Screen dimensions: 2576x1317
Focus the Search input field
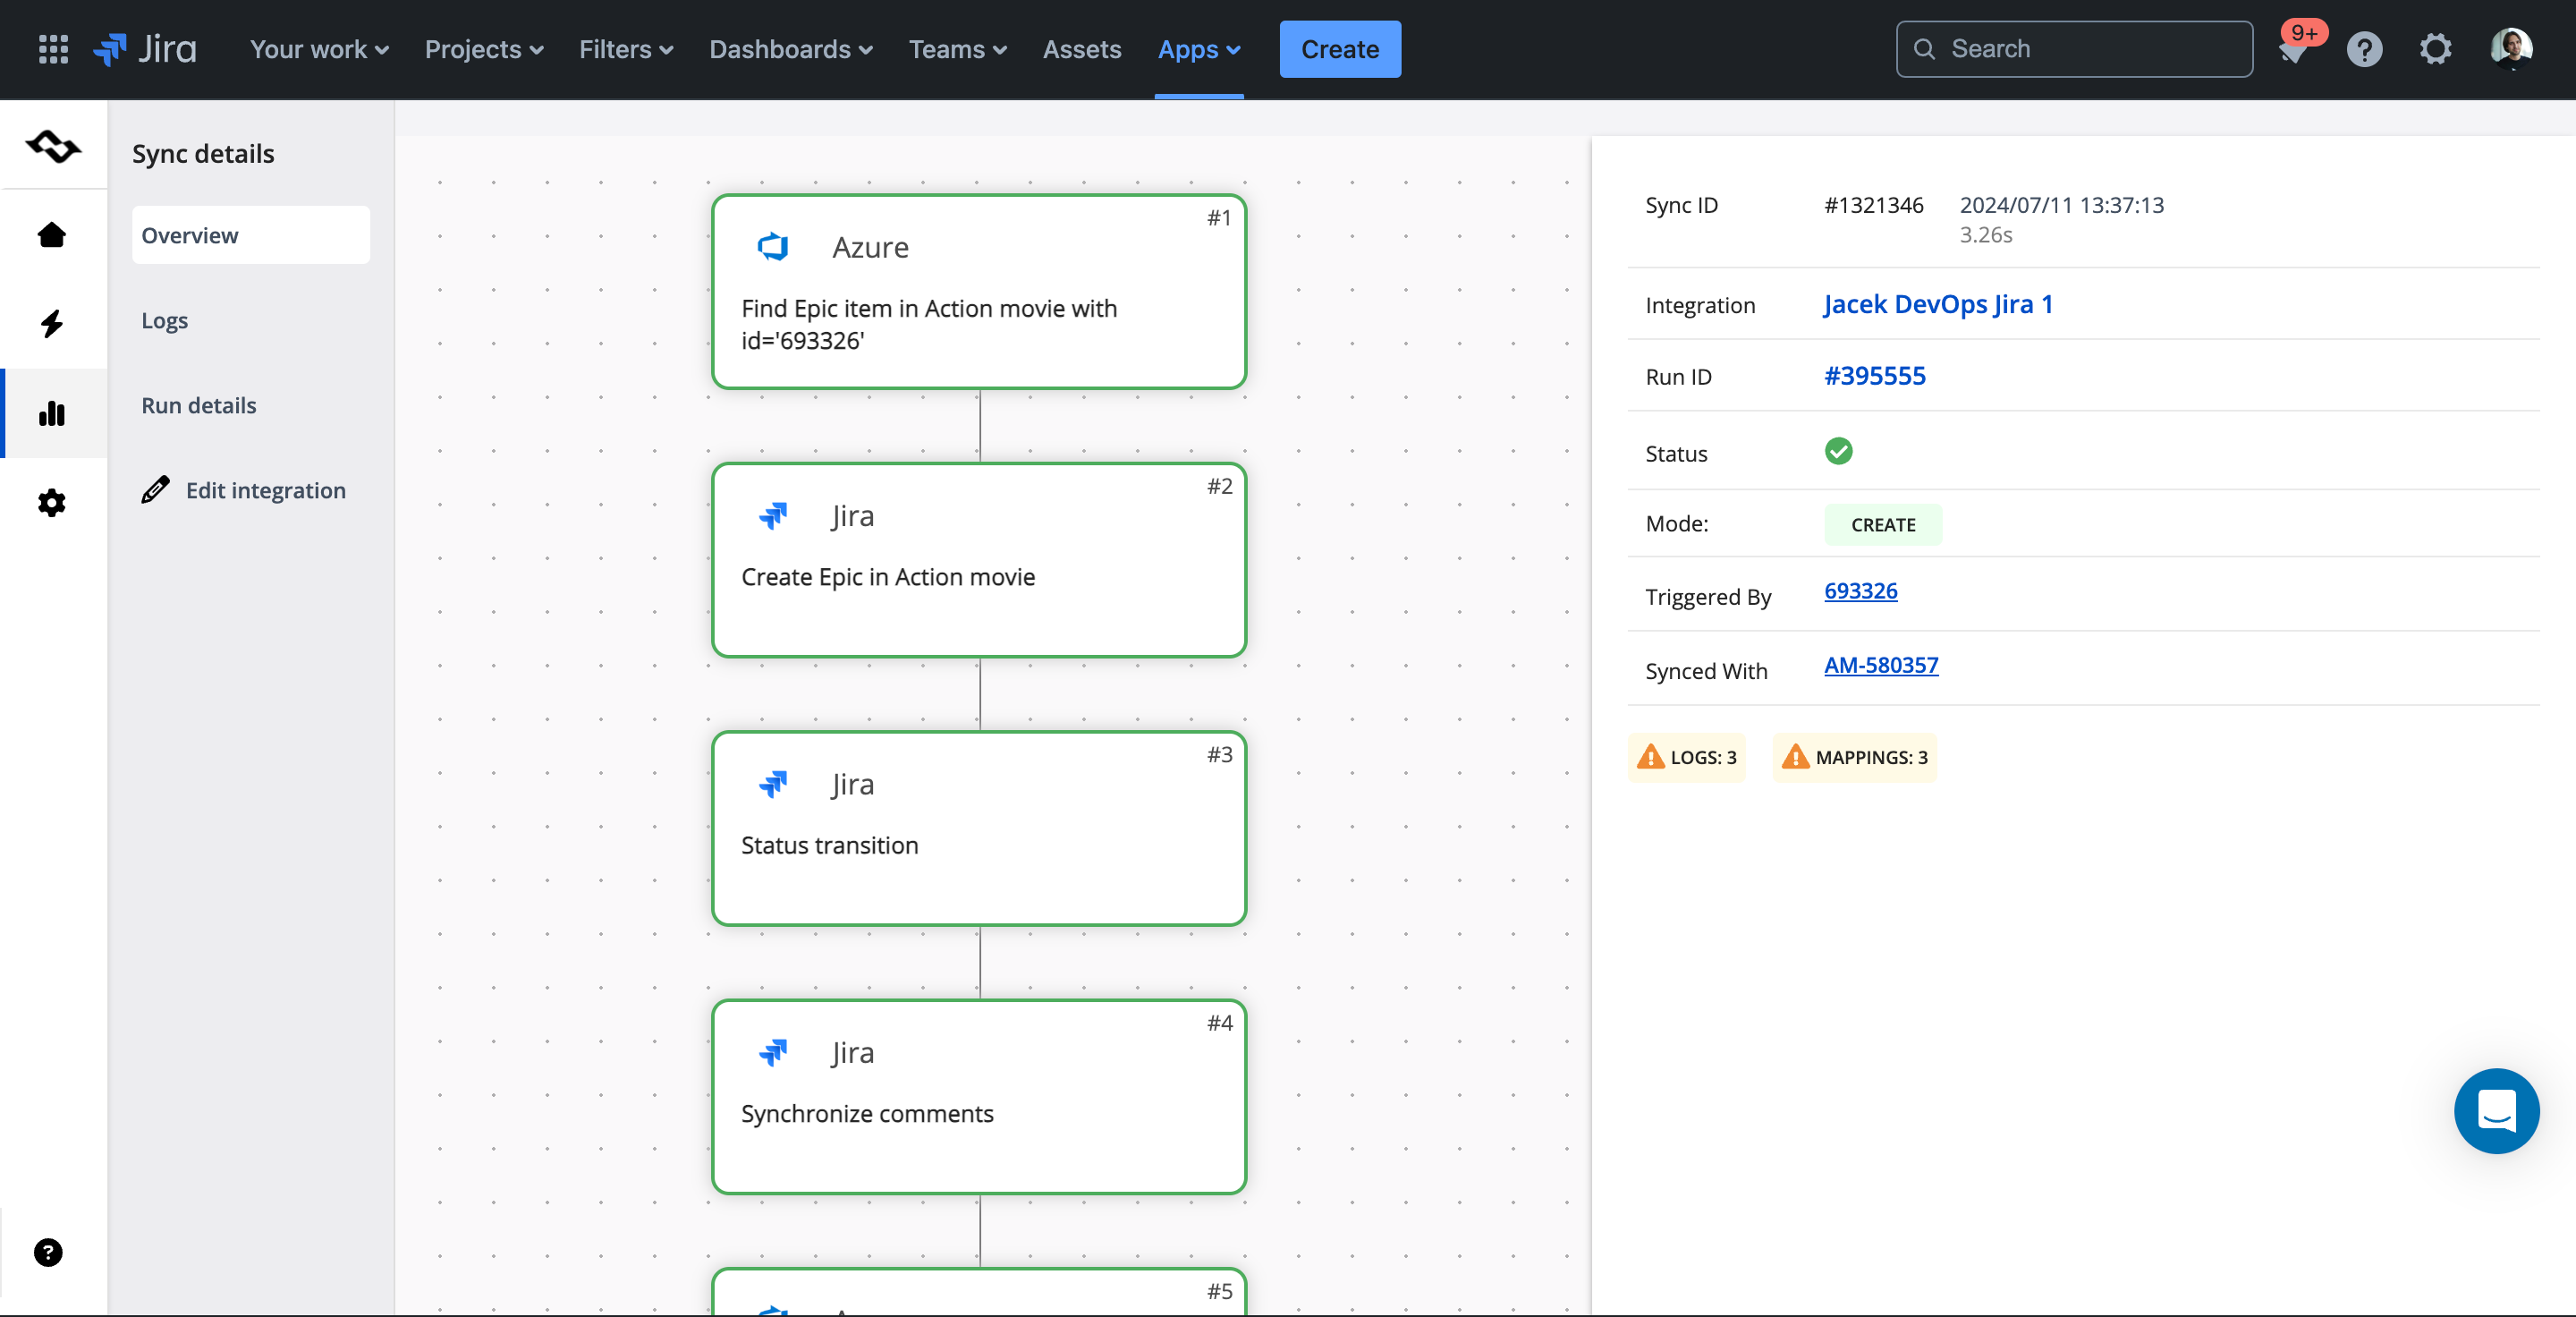[2074, 49]
